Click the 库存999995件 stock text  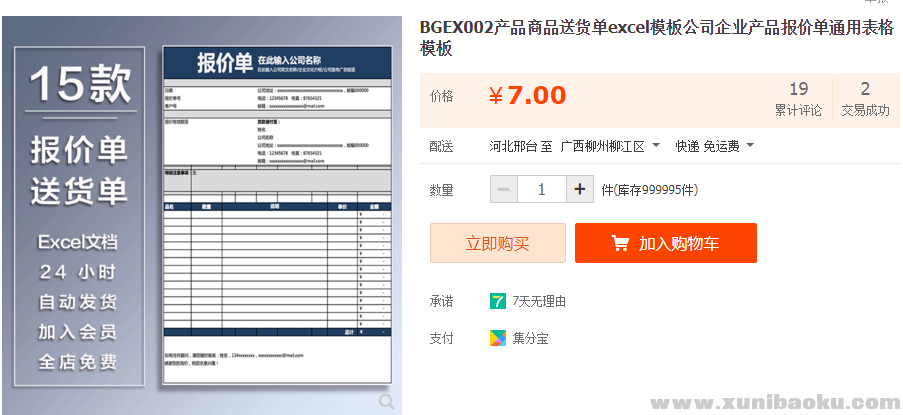pyautogui.click(x=650, y=190)
